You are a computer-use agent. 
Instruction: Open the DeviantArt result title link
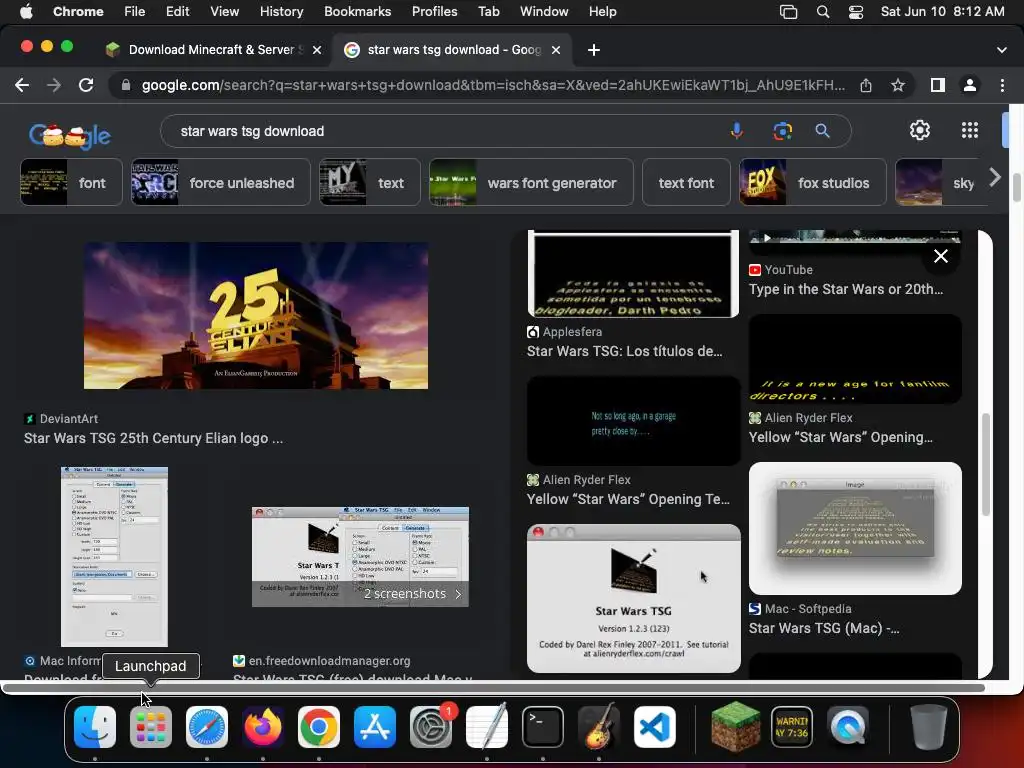[153, 438]
